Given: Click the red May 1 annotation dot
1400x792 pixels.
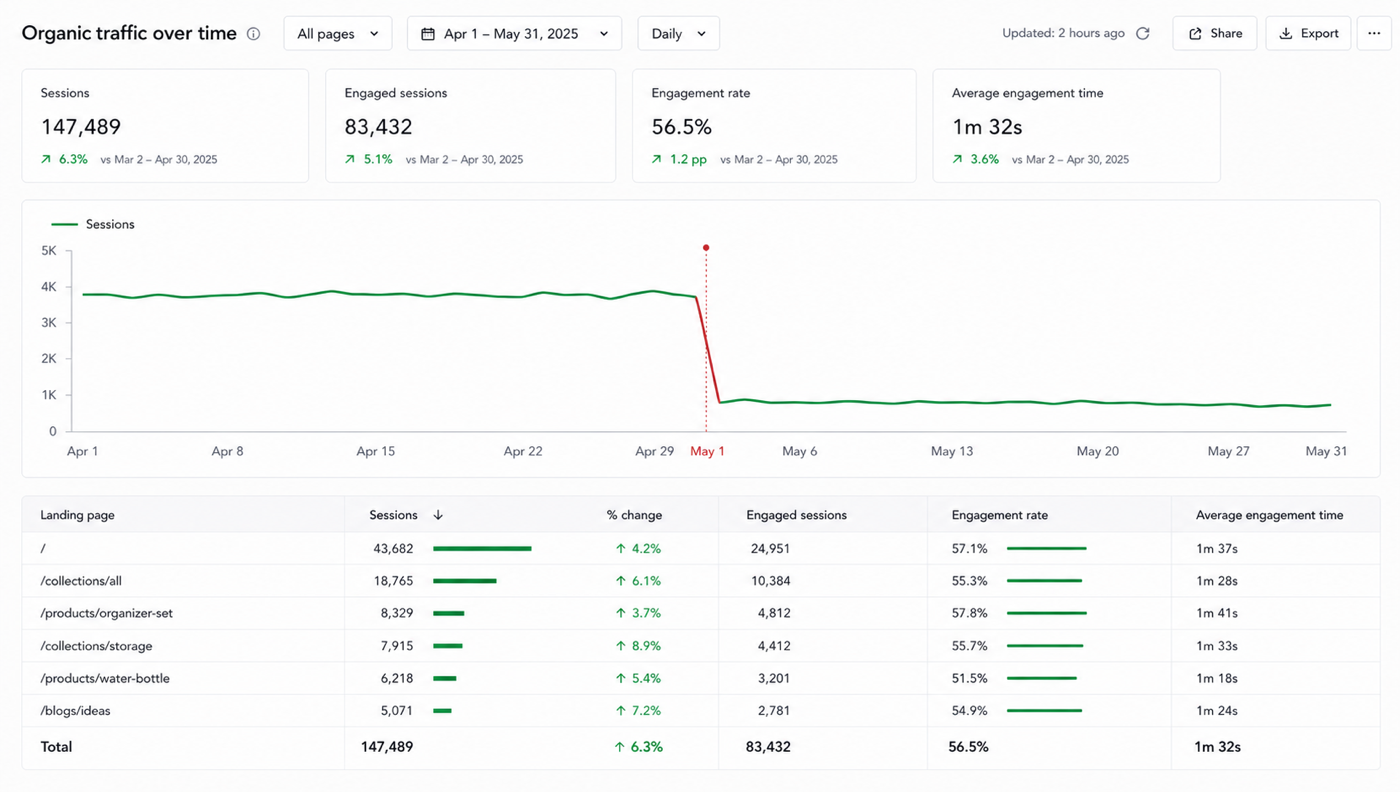Looking at the screenshot, I should (x=706, y=247).
